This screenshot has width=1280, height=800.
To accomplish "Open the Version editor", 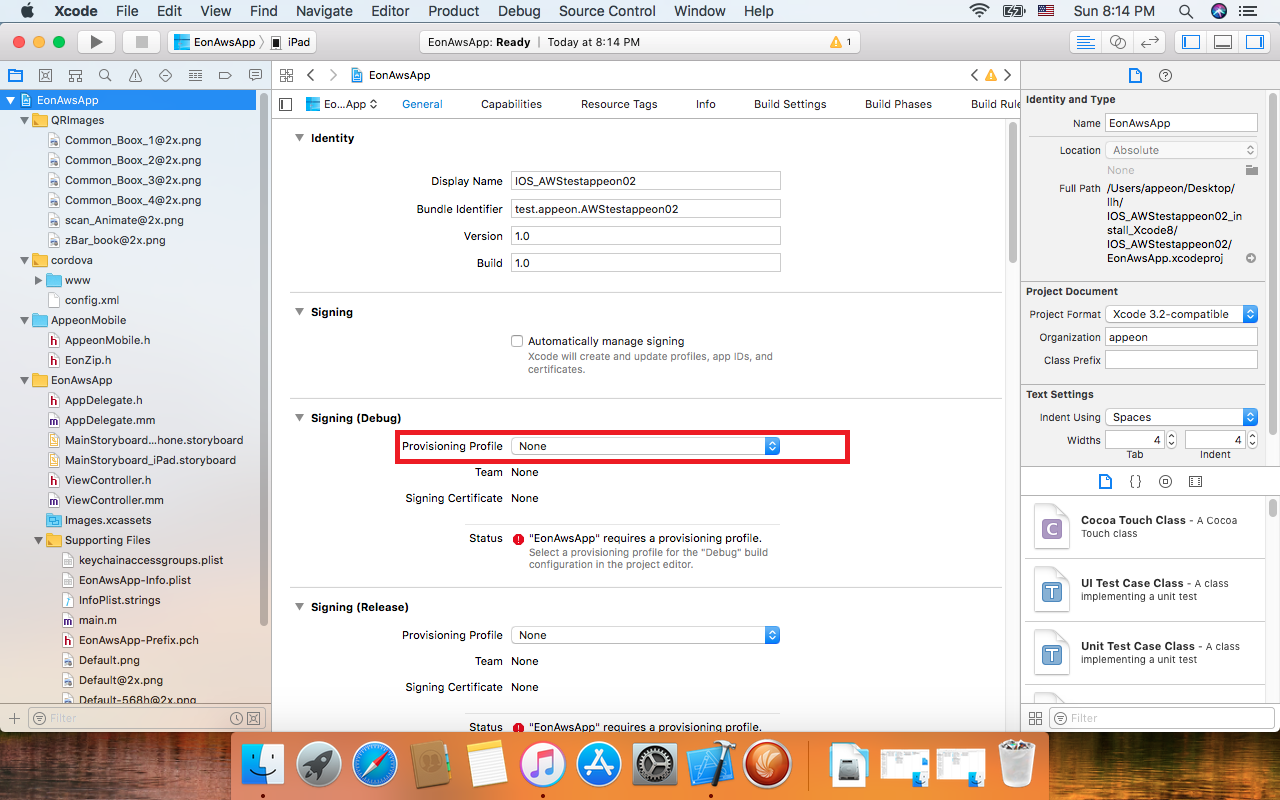I will click(1150, 42).
